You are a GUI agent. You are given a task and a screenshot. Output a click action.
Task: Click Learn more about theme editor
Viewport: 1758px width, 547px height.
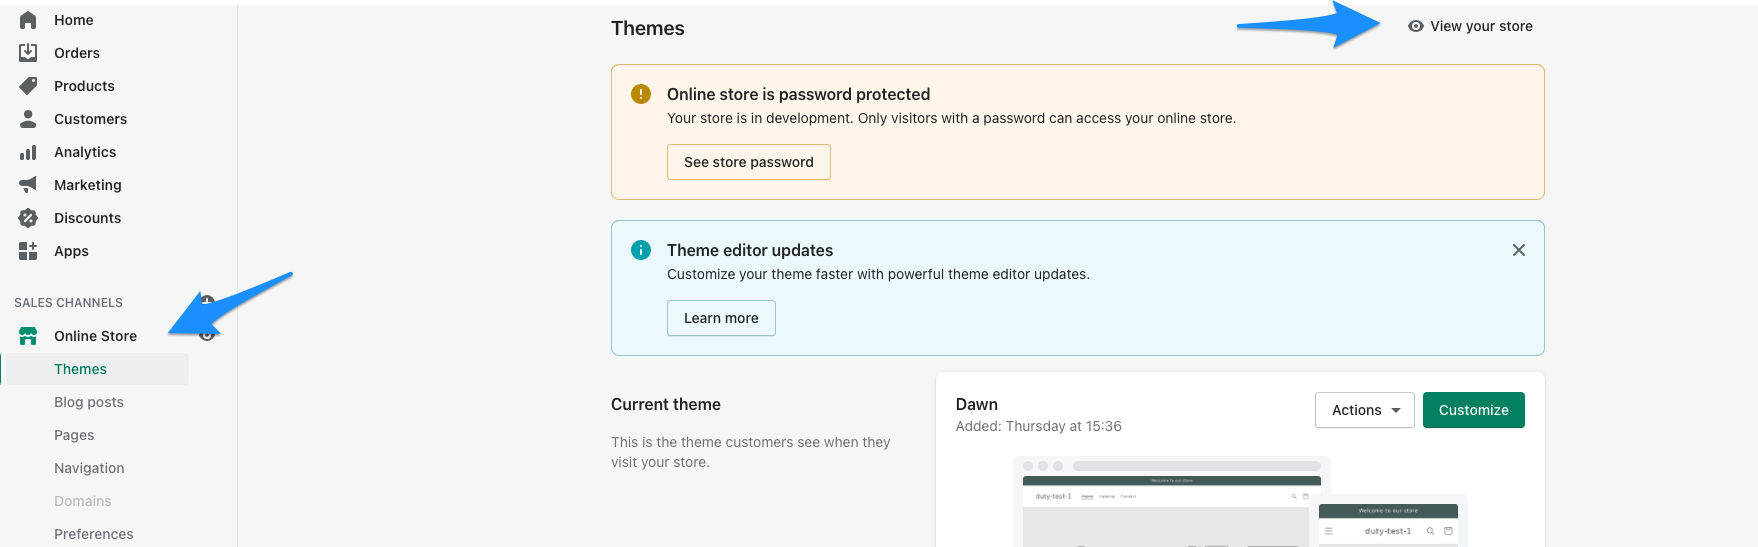point(721,318)
